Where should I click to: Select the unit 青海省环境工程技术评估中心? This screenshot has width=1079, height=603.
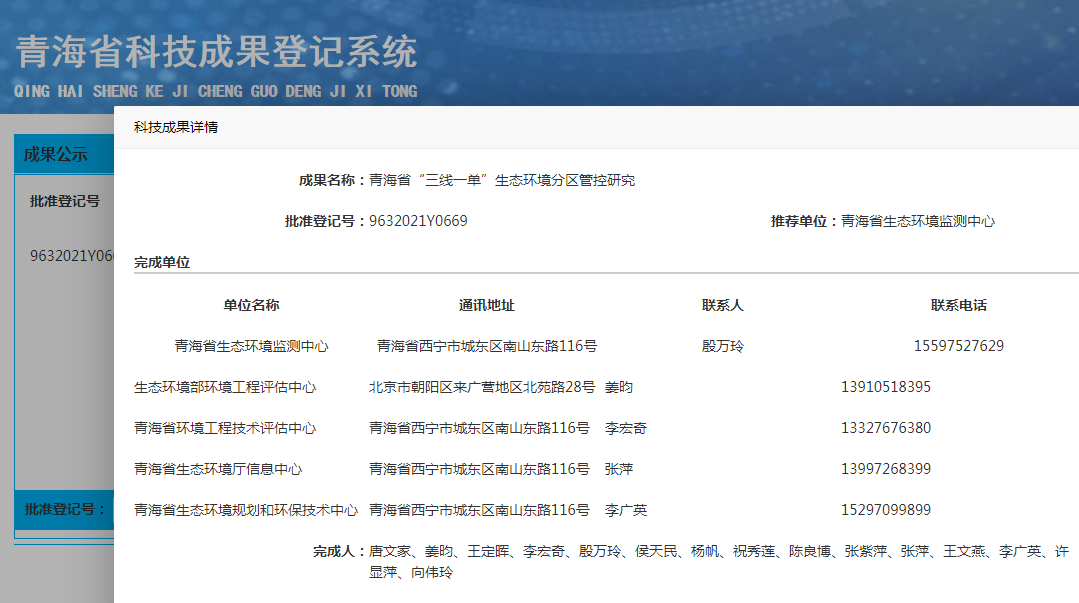(x=225, y=428)
